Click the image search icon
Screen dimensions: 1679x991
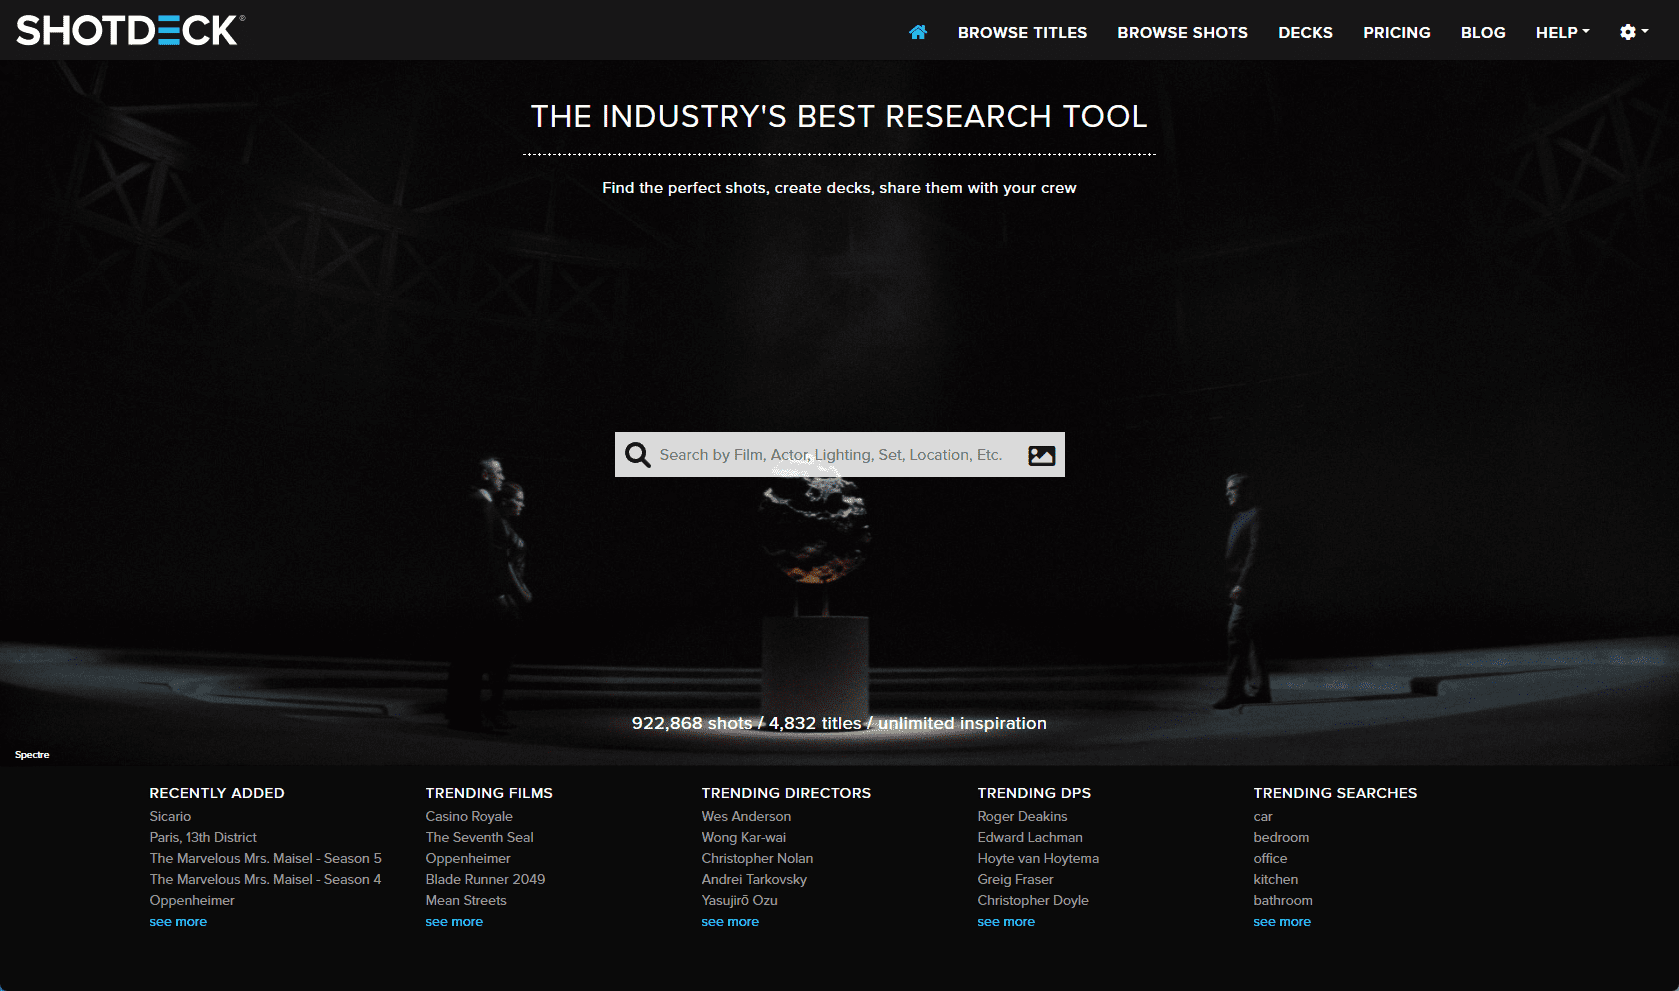(x=1042, y=455)
